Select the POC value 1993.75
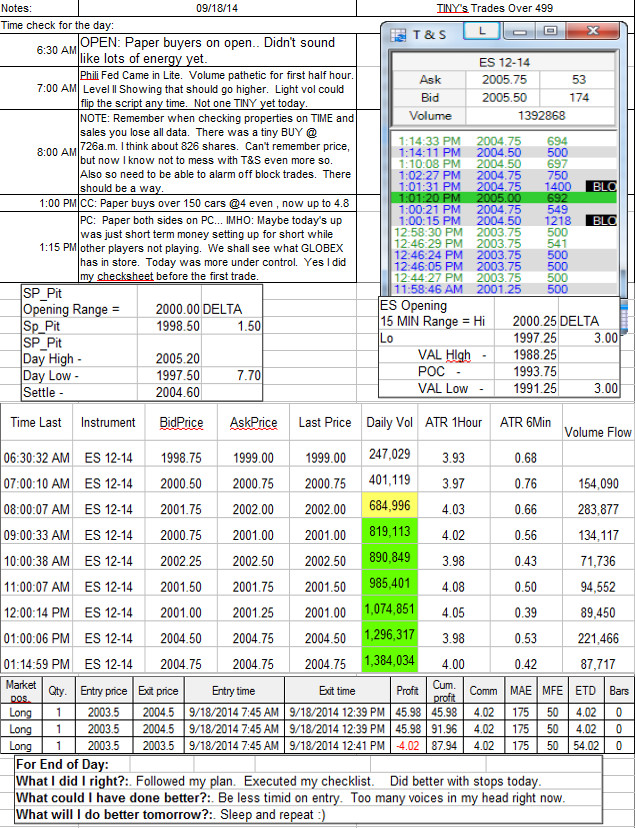The width and height of the screenshot is (635, 828). 526,371
